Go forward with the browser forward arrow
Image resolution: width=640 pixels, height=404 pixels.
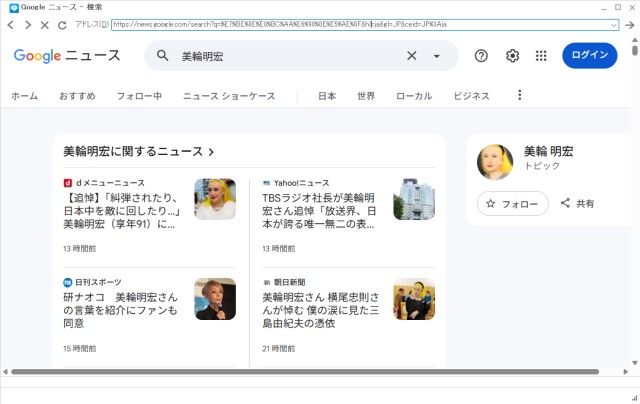[28, 25]
